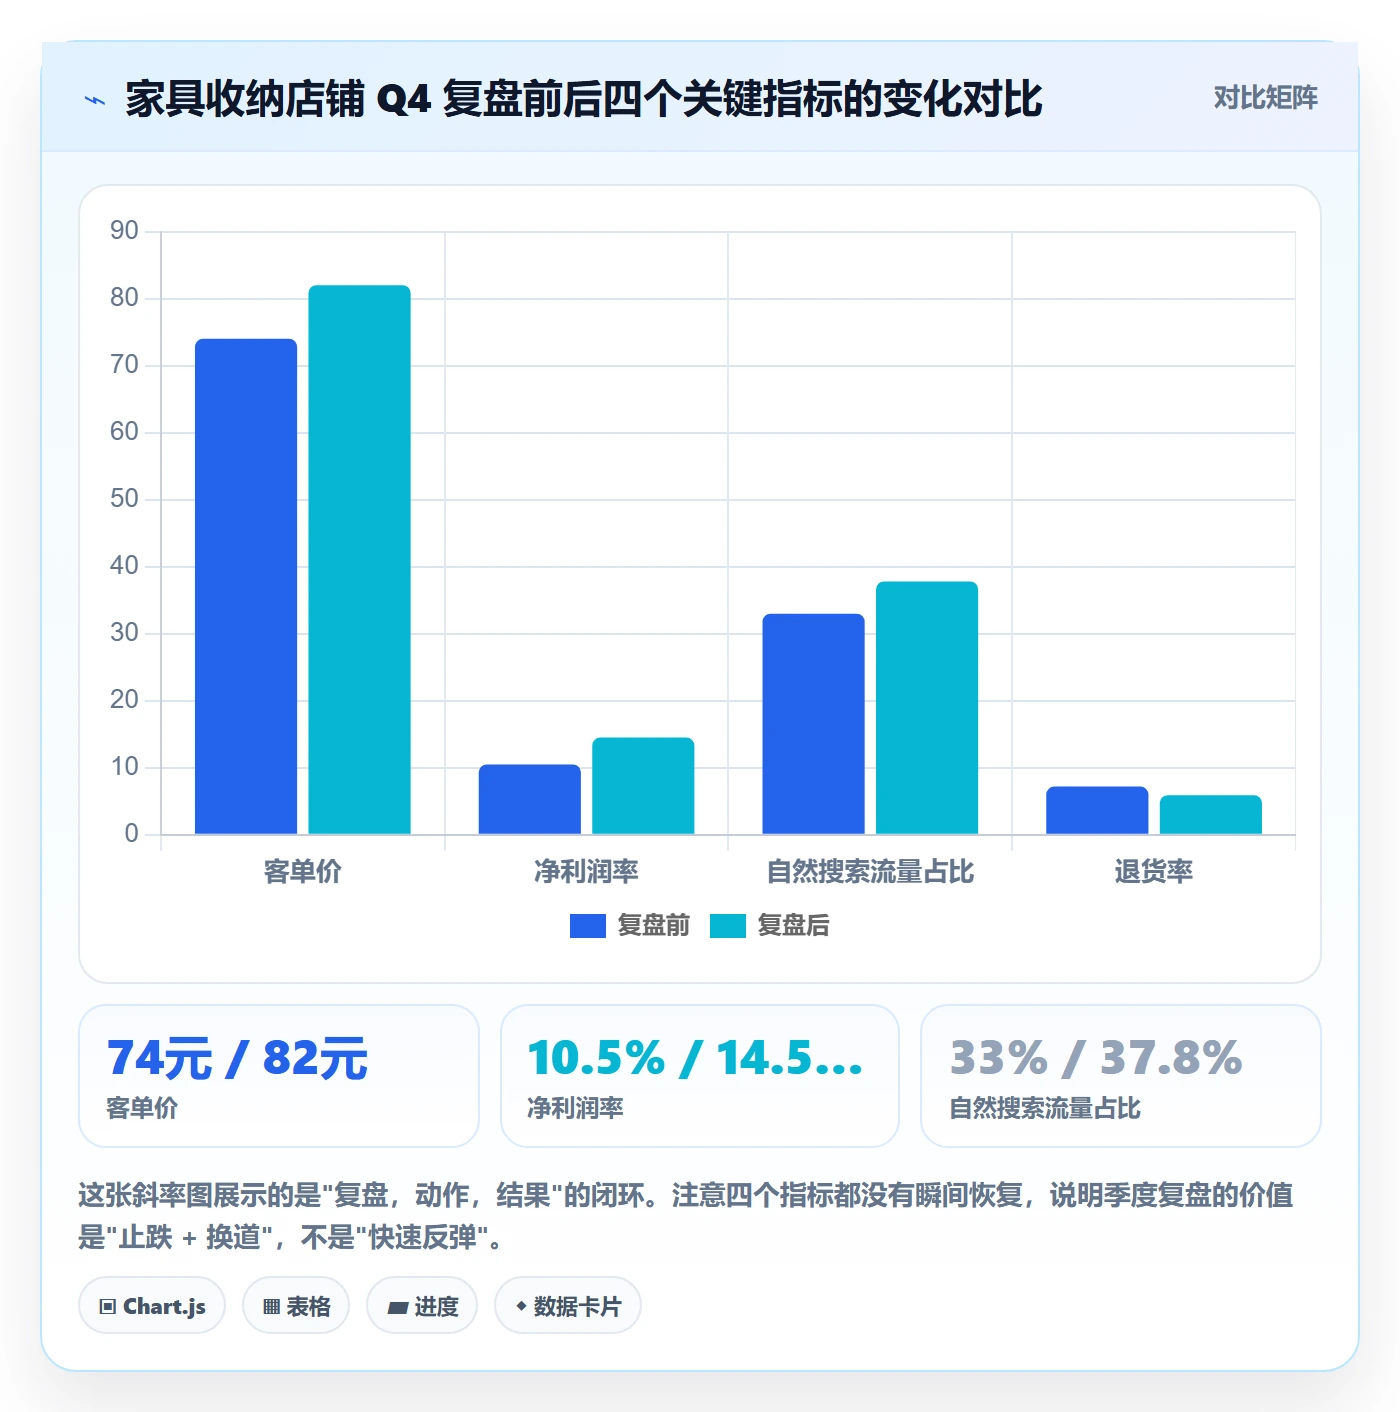Select the 表格 tag chip
Image resolution: width=1400 pixels, height=1412 pixels.
296,1306
